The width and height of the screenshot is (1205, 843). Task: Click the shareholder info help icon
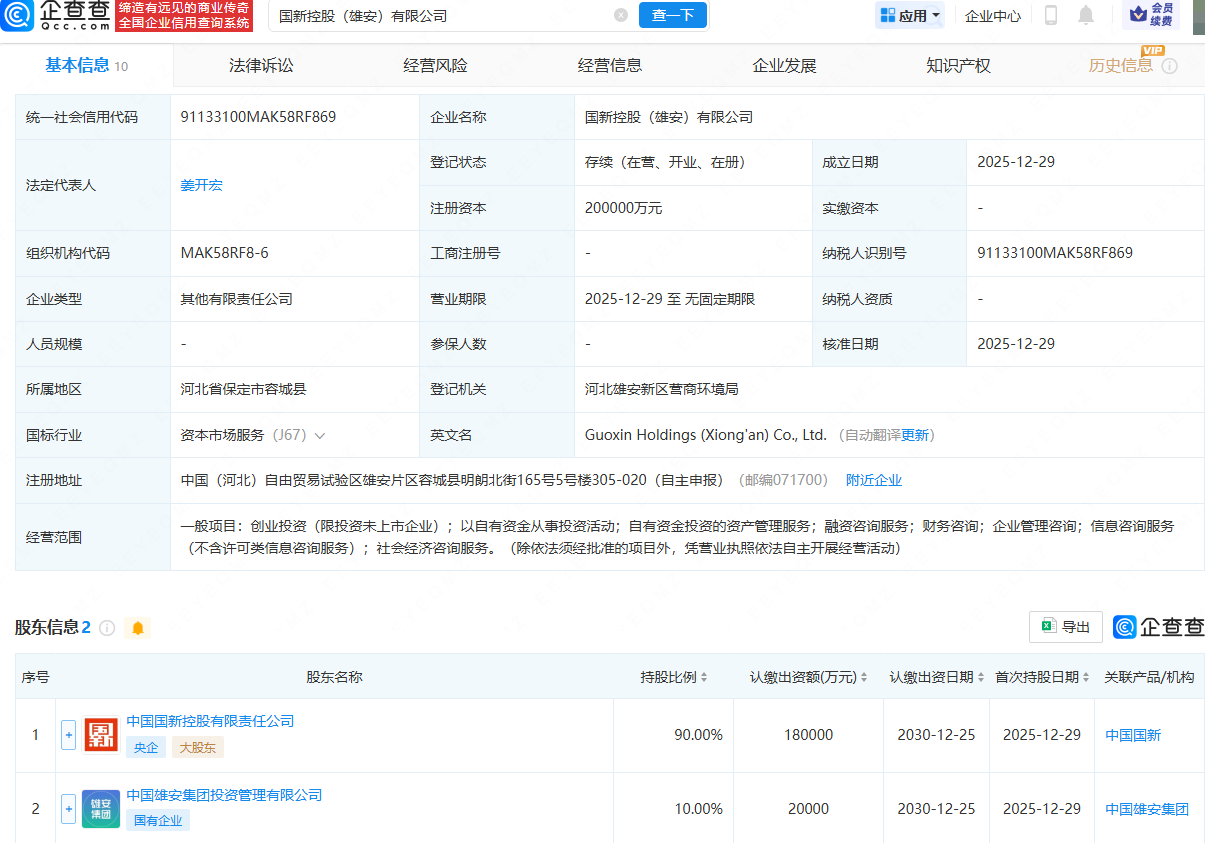107,628
